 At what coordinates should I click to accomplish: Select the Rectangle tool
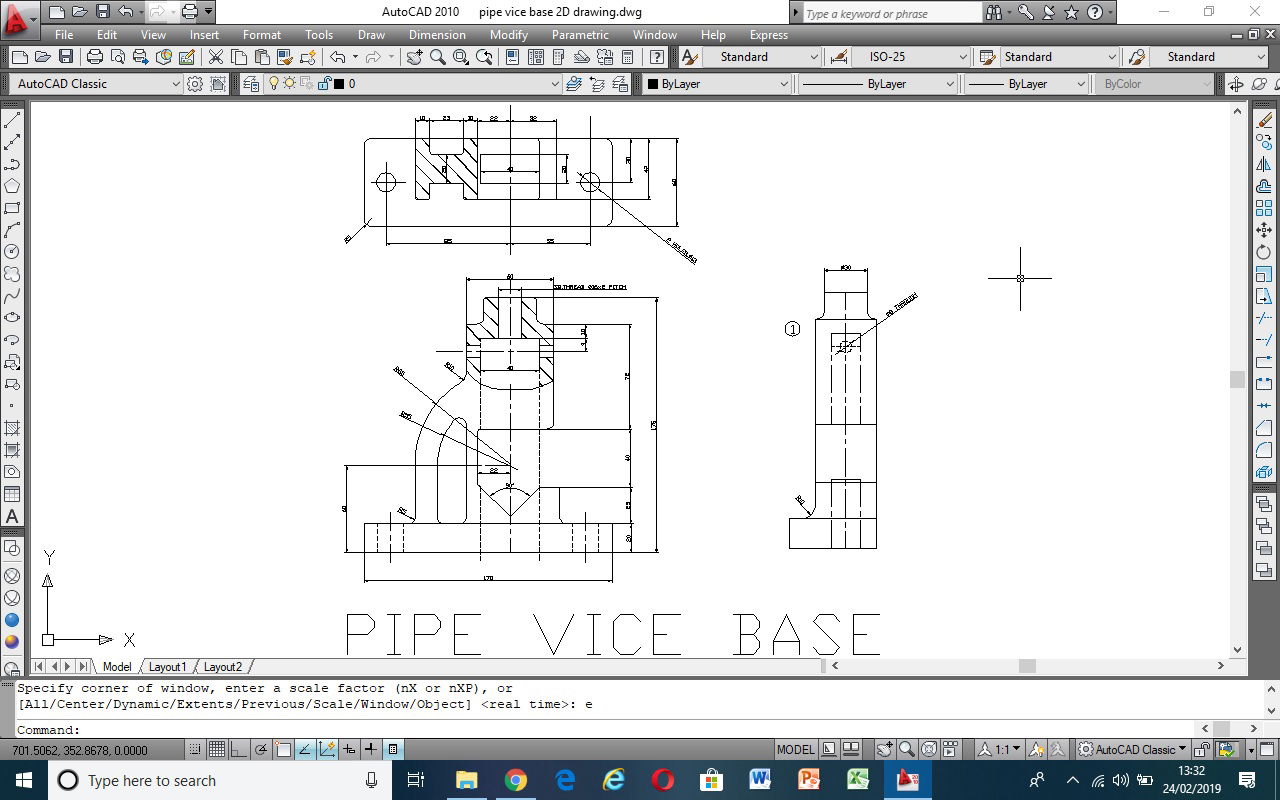click(x=13, y=207)
